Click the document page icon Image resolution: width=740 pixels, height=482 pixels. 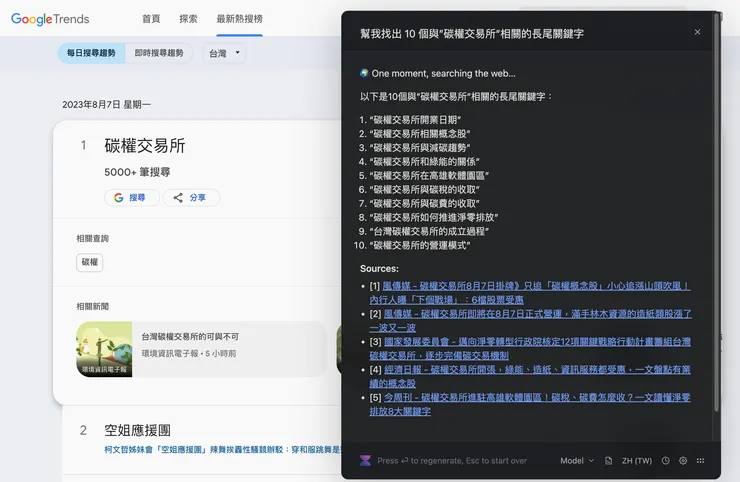click(x=608, y=461)
